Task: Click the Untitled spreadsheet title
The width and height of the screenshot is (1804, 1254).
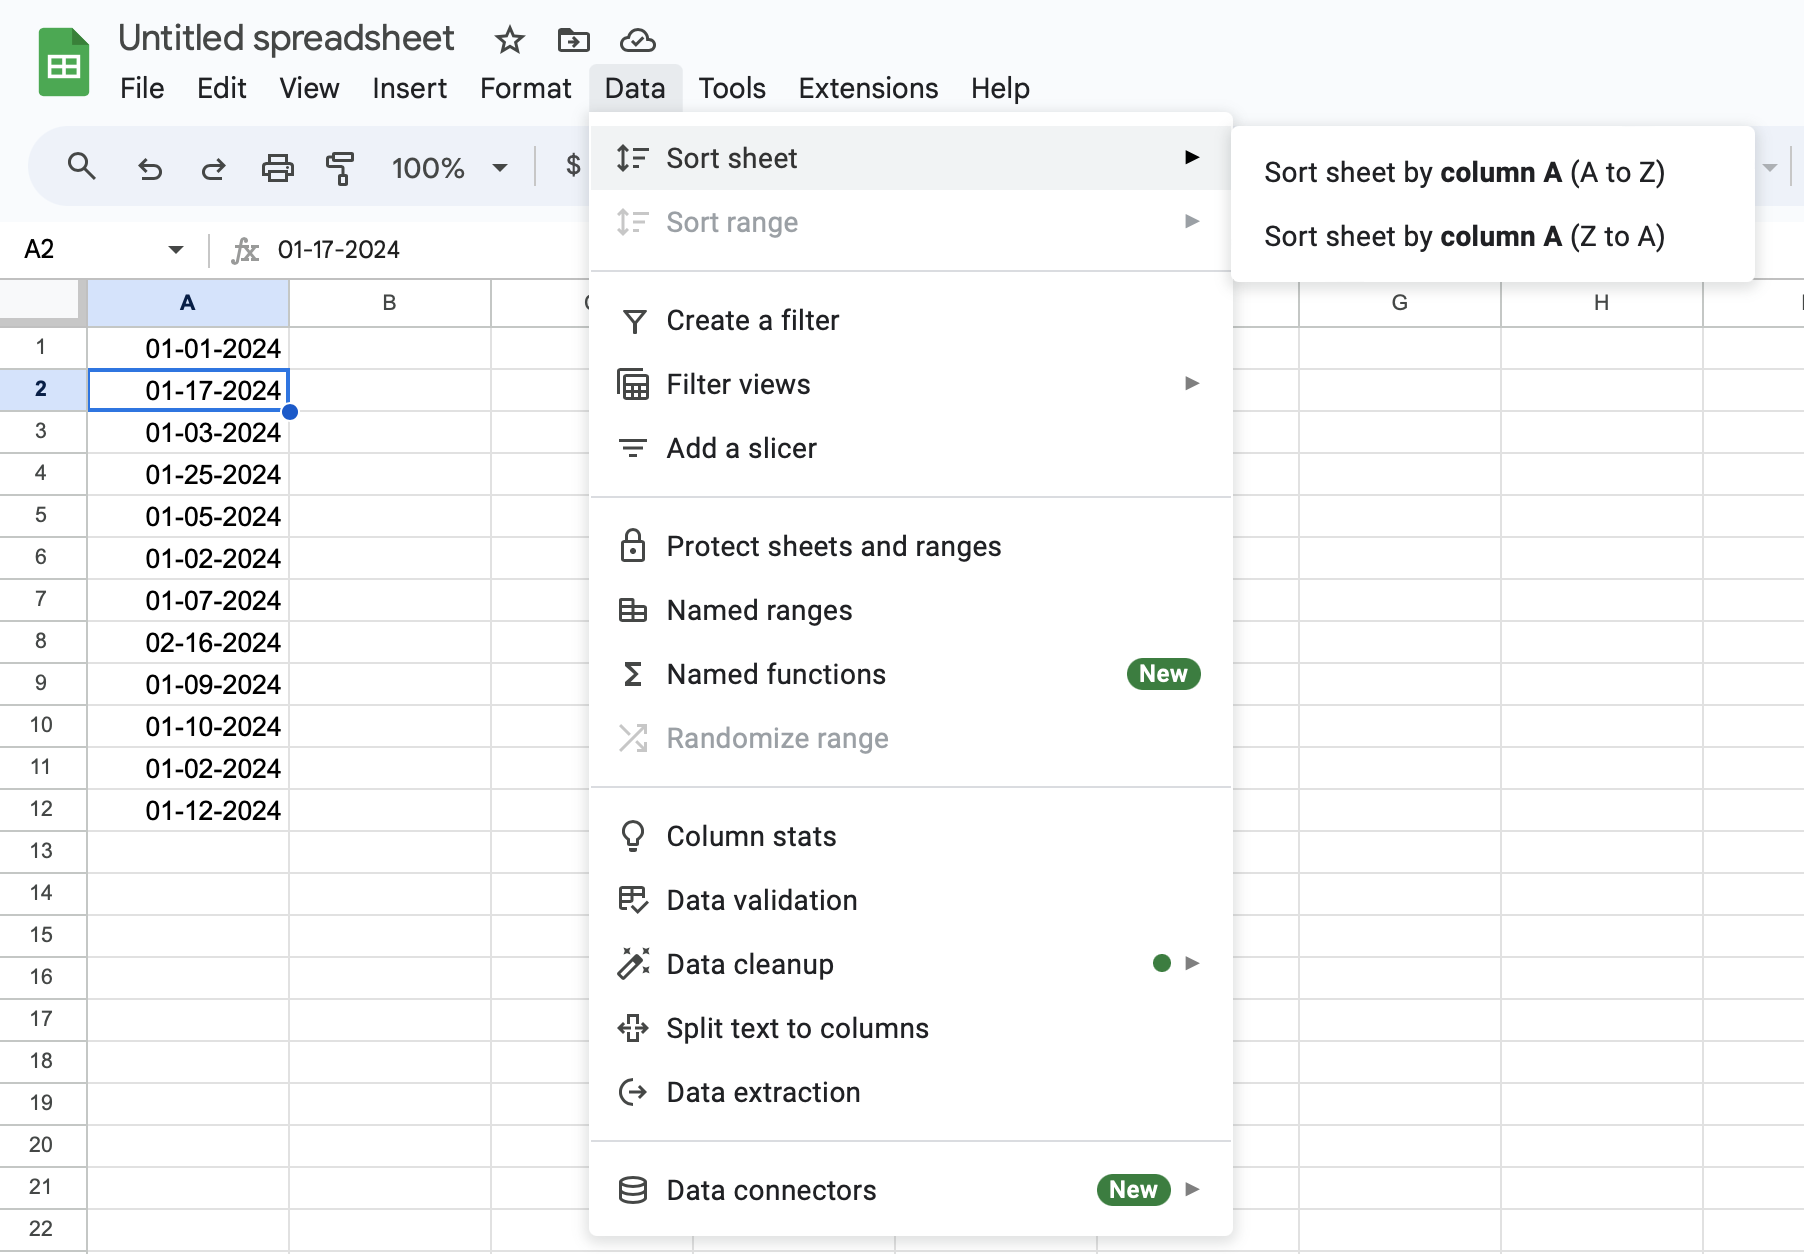Action: coord(286,38)
